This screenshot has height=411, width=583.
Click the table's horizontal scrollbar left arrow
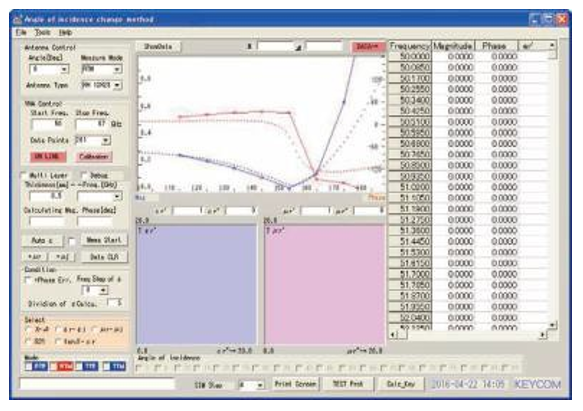[393, 335]
